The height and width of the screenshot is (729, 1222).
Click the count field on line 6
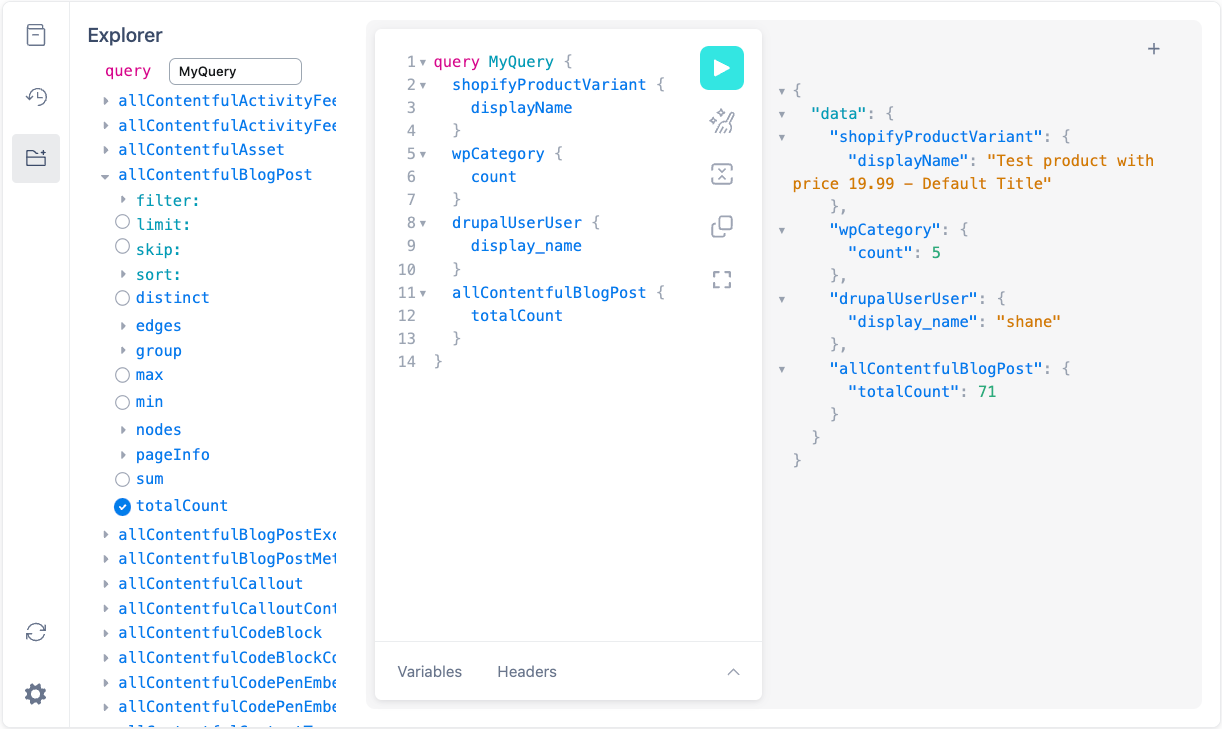(494, 177)
